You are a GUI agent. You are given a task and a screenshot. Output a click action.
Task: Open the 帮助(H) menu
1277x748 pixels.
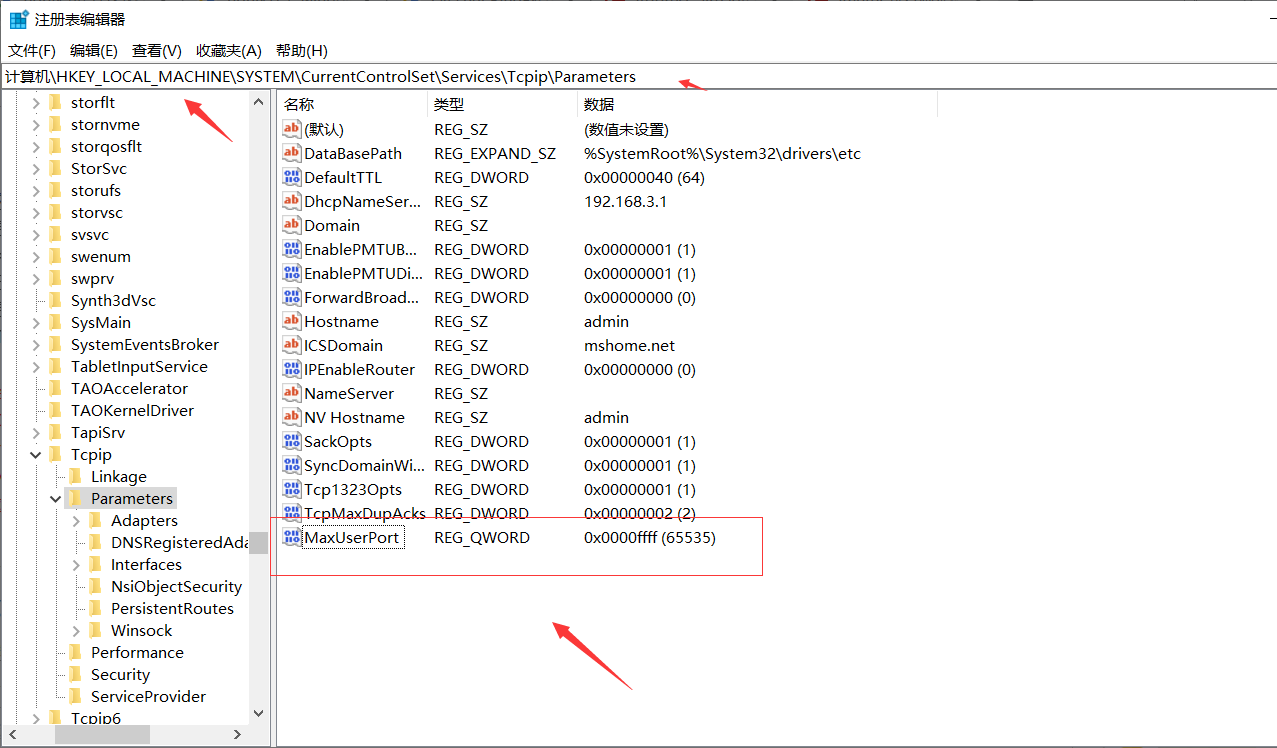coord(302,50)
